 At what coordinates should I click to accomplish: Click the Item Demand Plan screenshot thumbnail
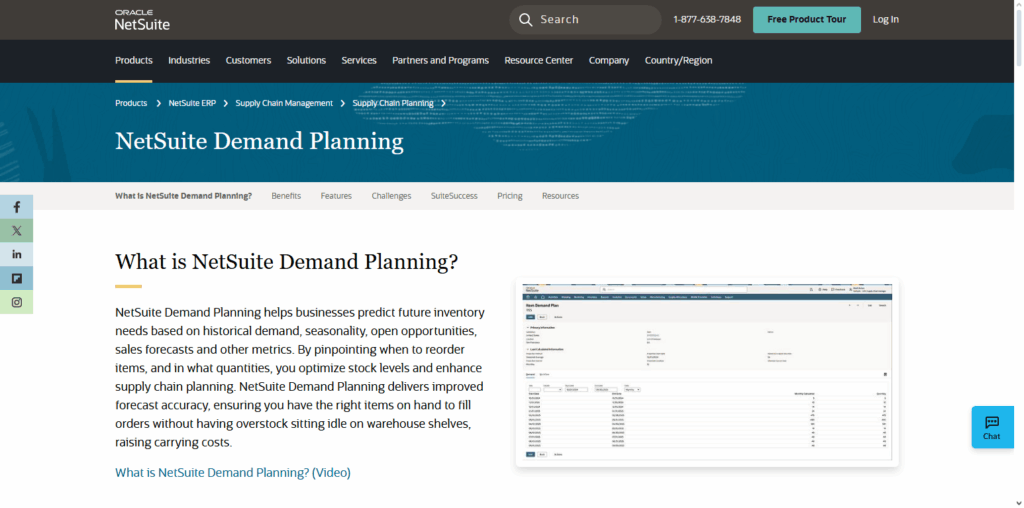(x=707, y=372)
